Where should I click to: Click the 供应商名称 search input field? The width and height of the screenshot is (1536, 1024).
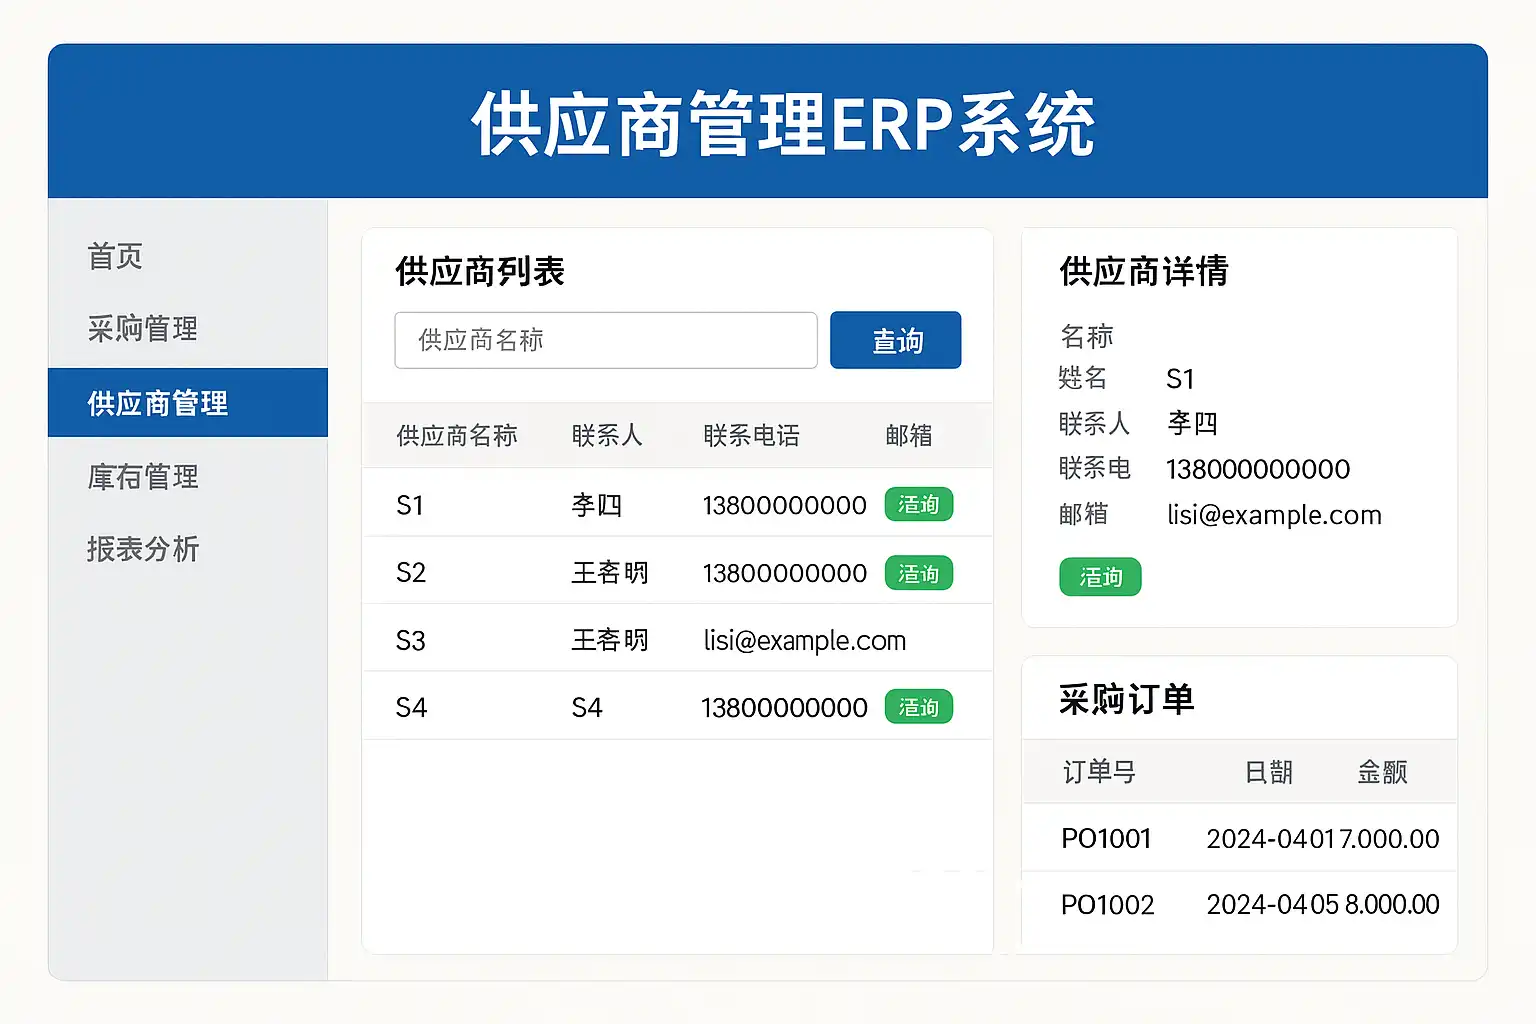click(x=605, y=340)
